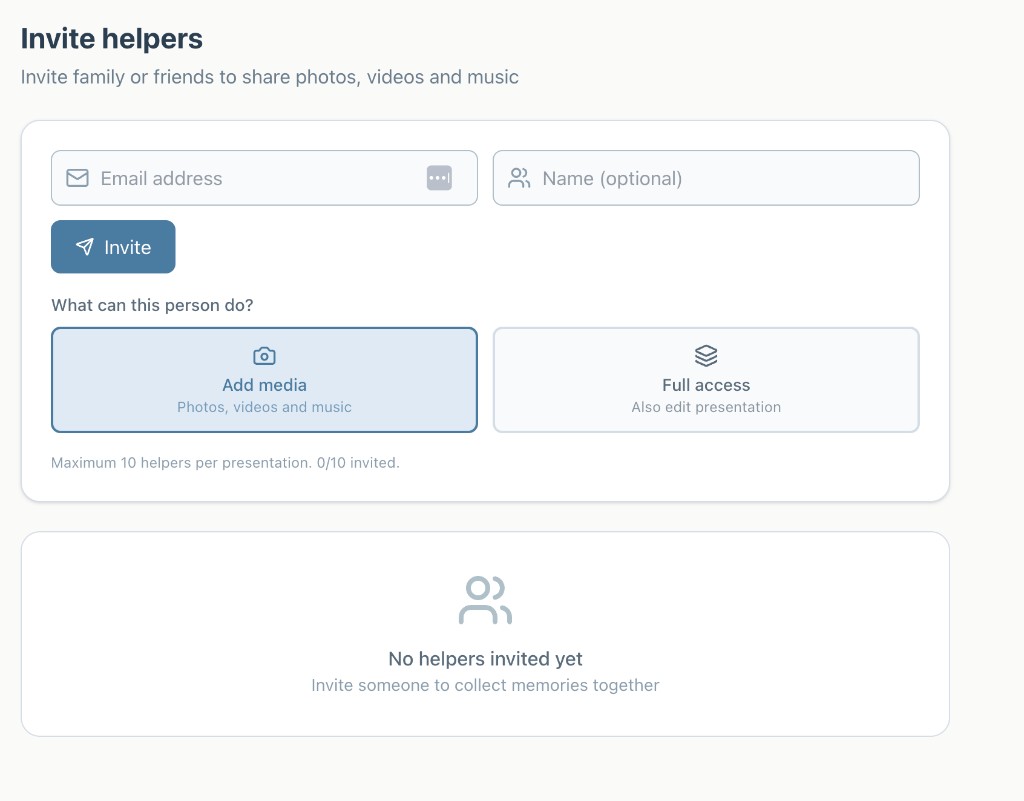Click the "Invite helpers" page heading
Screen dimensions: 1024x801
pyautogui.click(x=112, y=39)
